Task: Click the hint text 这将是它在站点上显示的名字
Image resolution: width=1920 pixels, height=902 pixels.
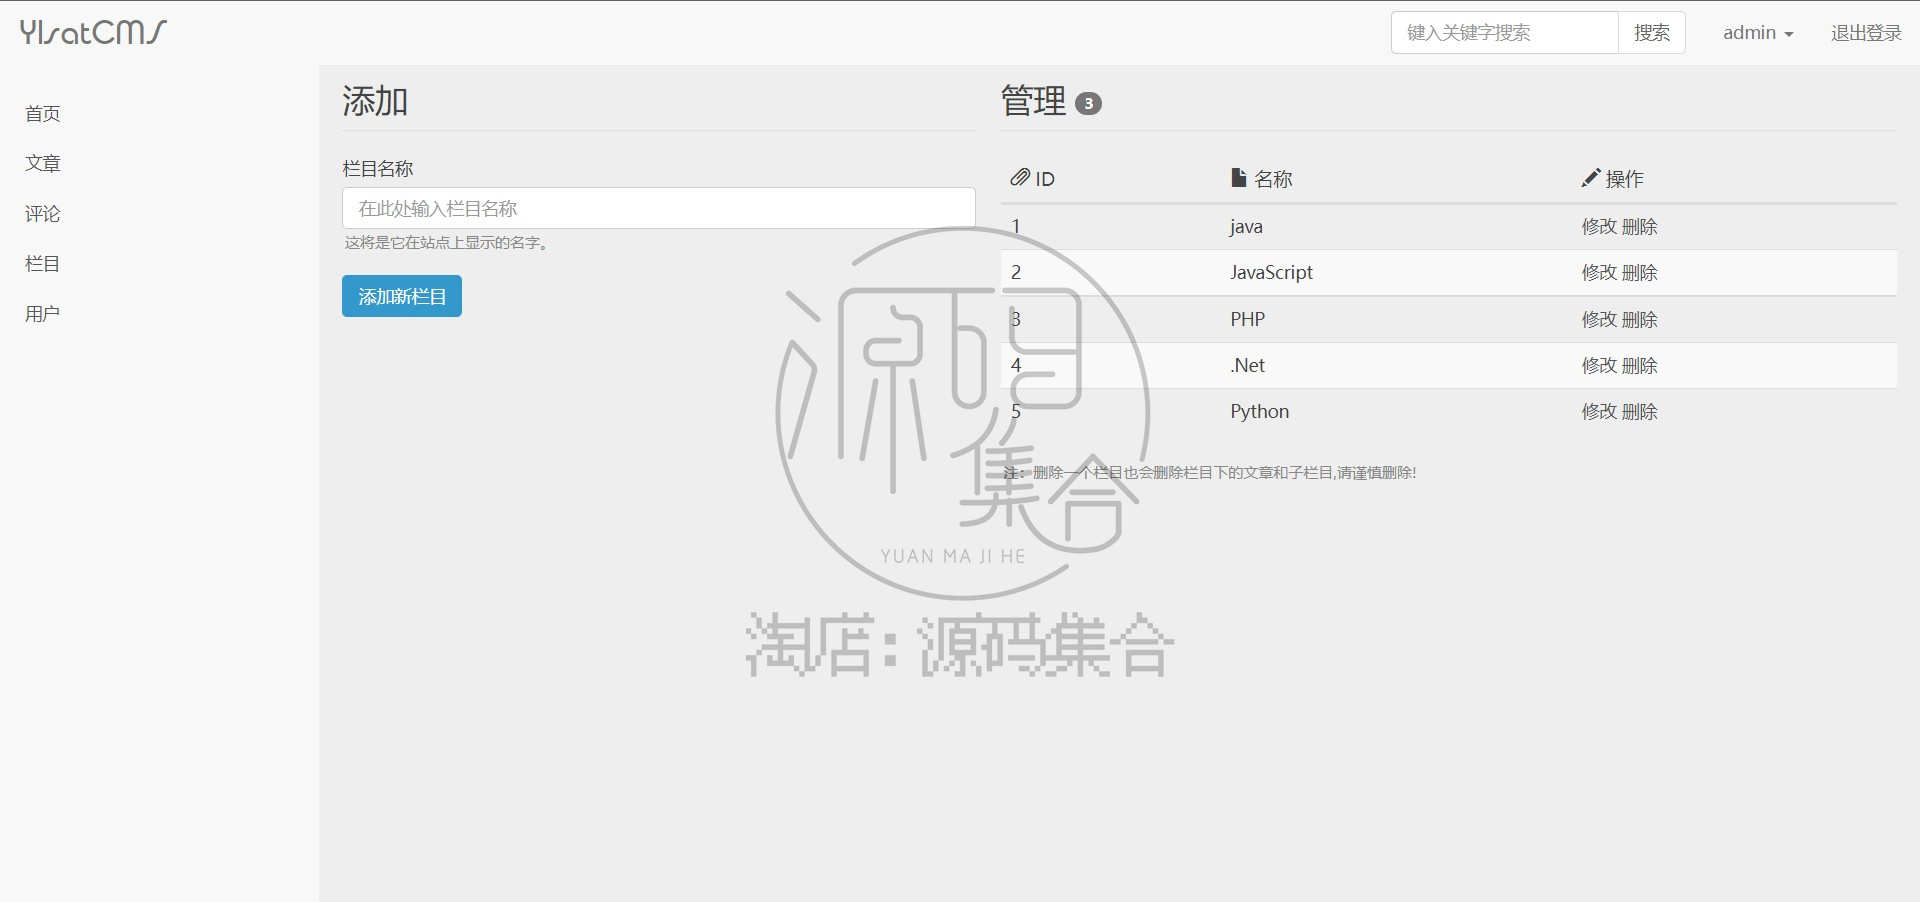Action: (446, 243)
